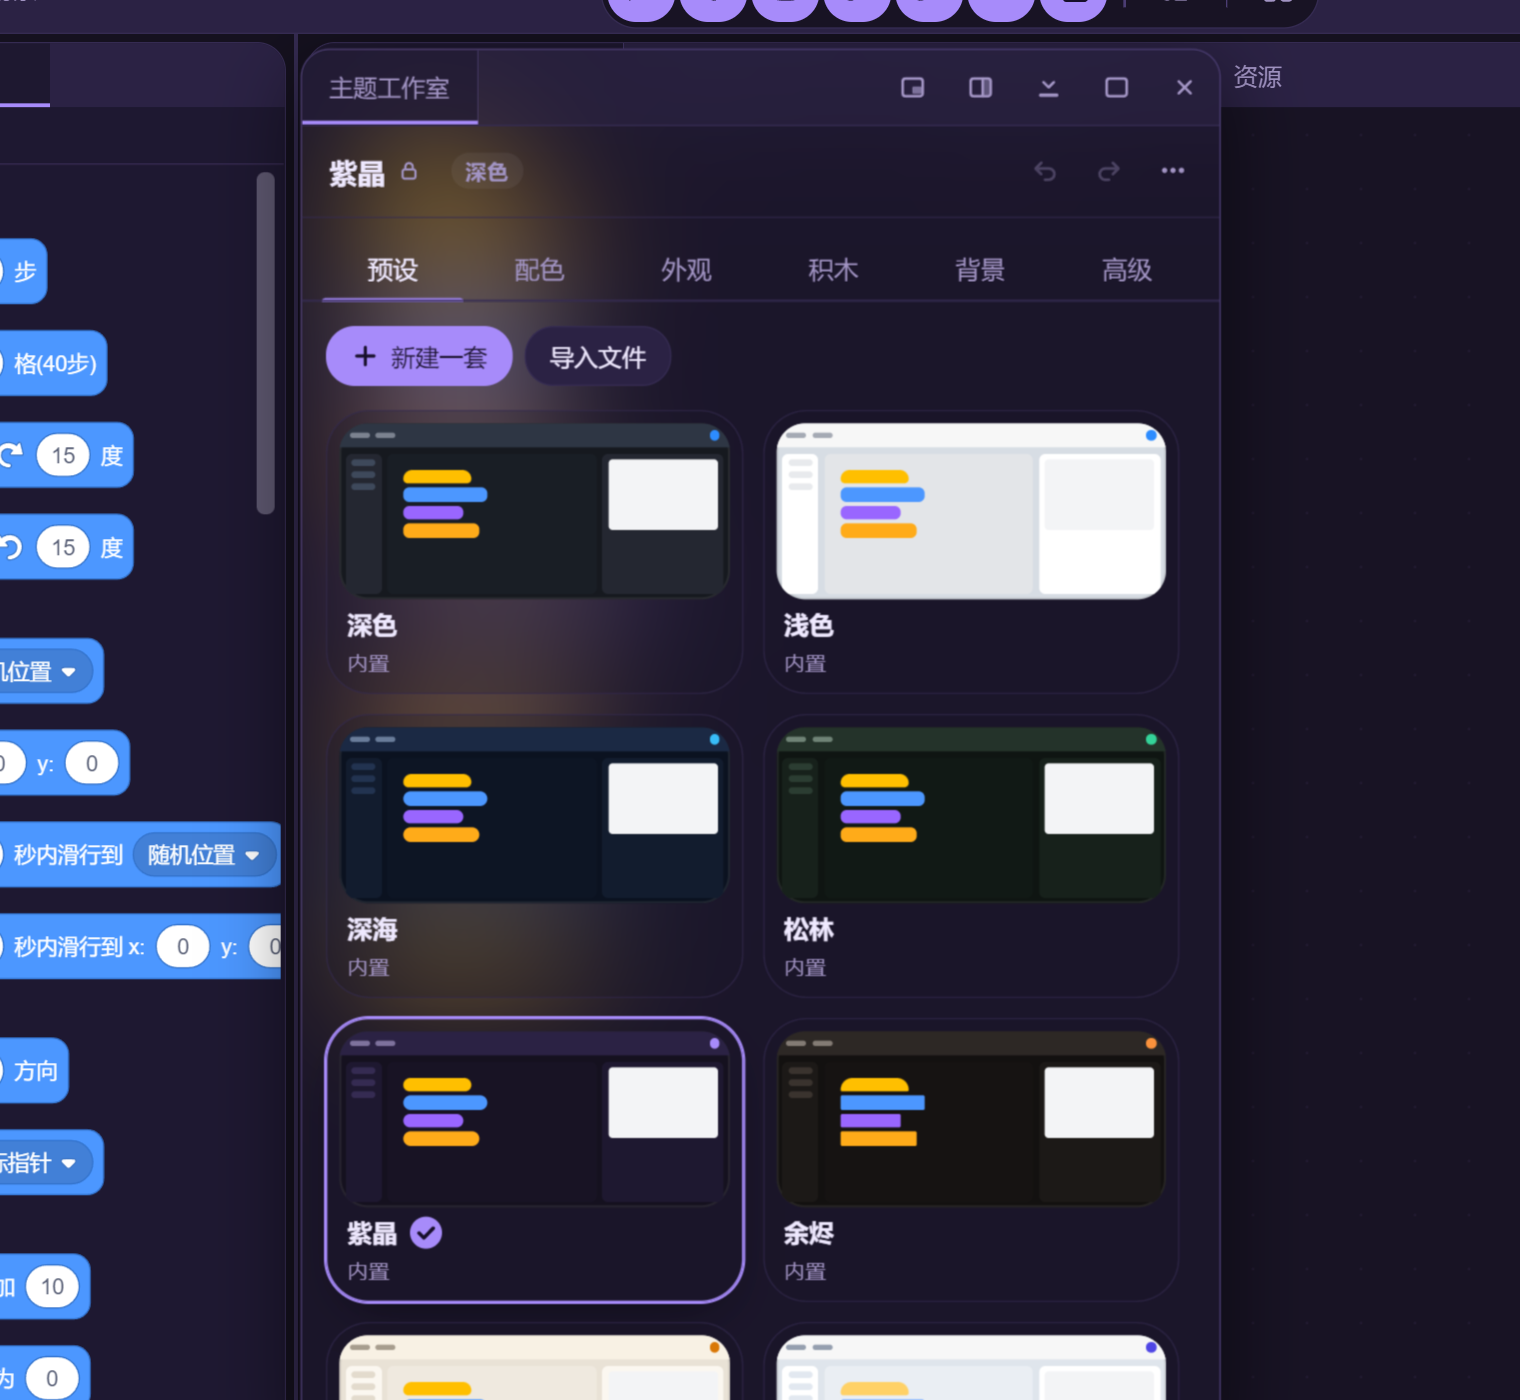This screenshot has width=1520, height=1400.
Task: Maximize the Theme Studio panel
Action: [x=1116, y=88]
